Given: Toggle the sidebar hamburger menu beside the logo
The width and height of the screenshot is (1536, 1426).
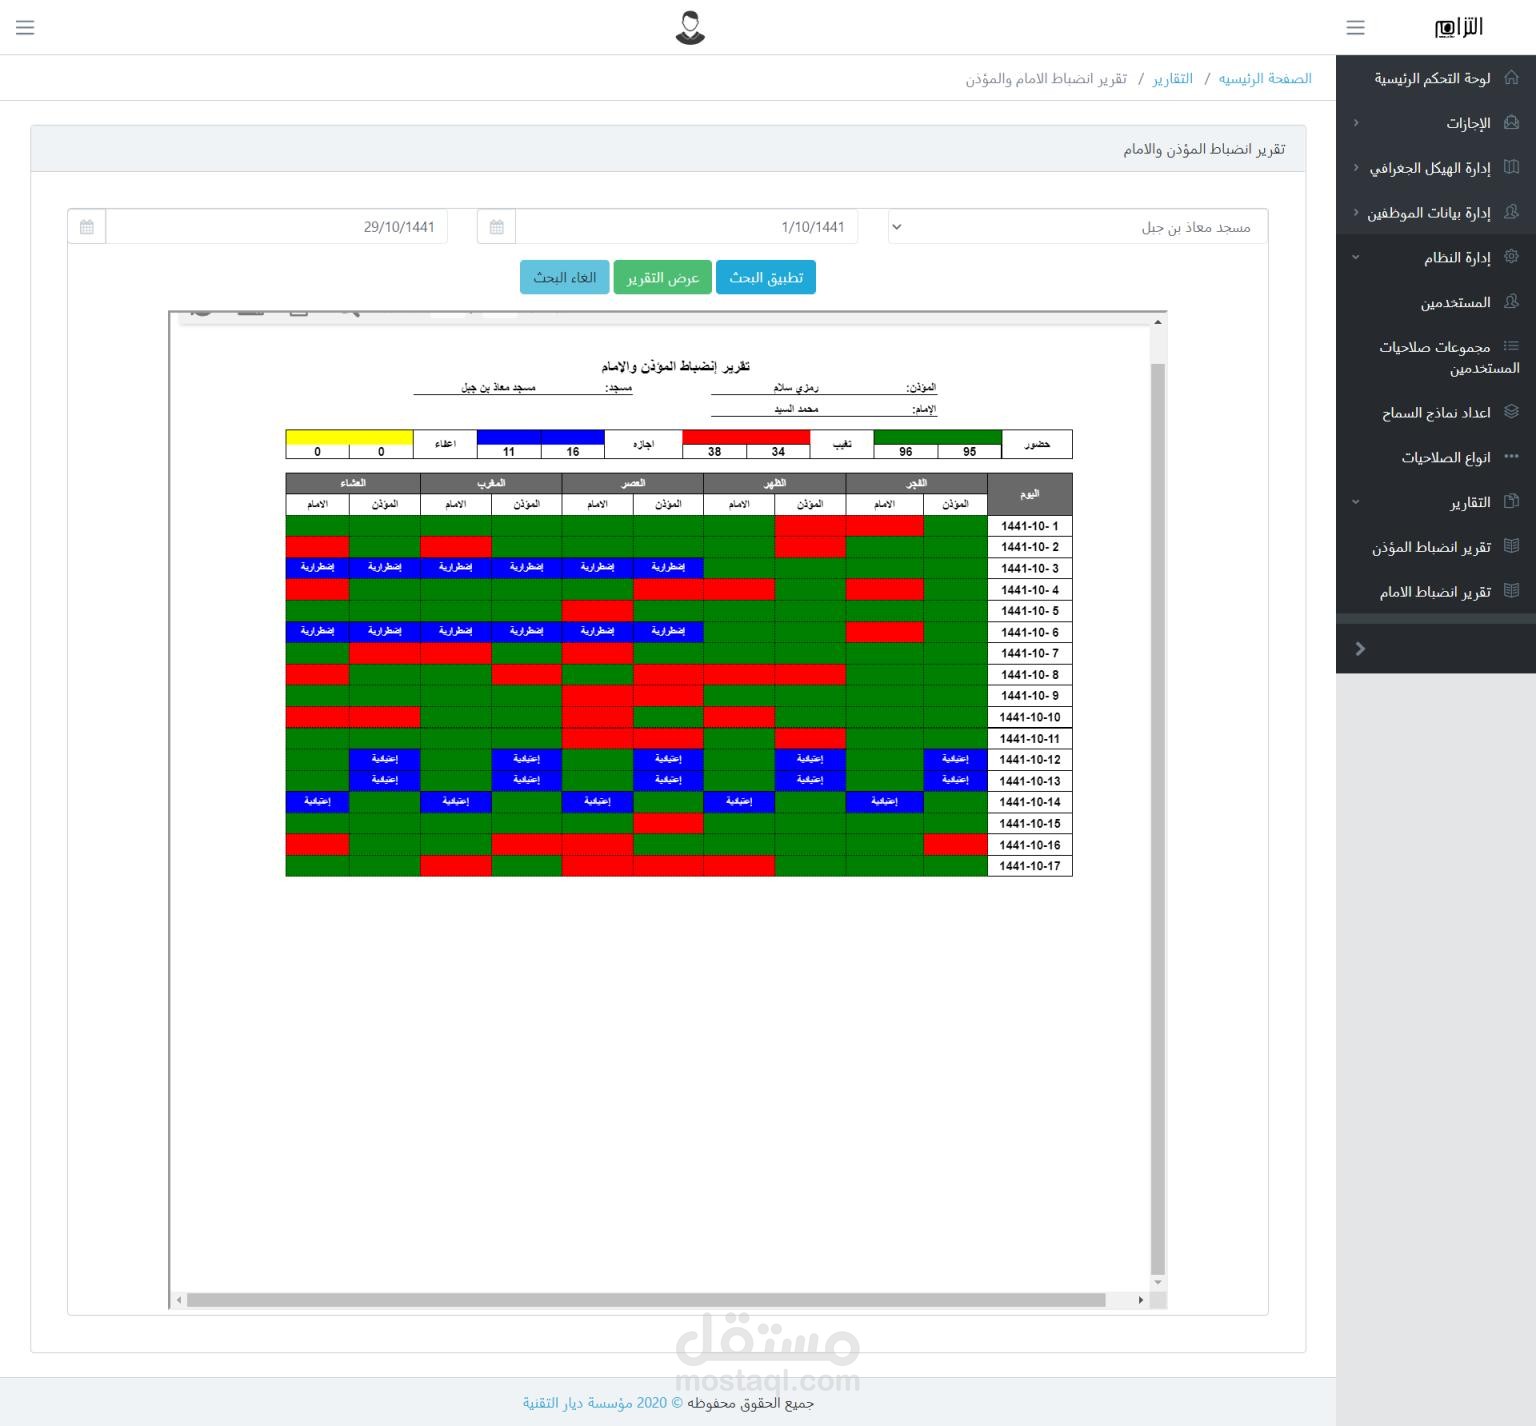Looking at the screenshot, I should (x=1355, y=28).
